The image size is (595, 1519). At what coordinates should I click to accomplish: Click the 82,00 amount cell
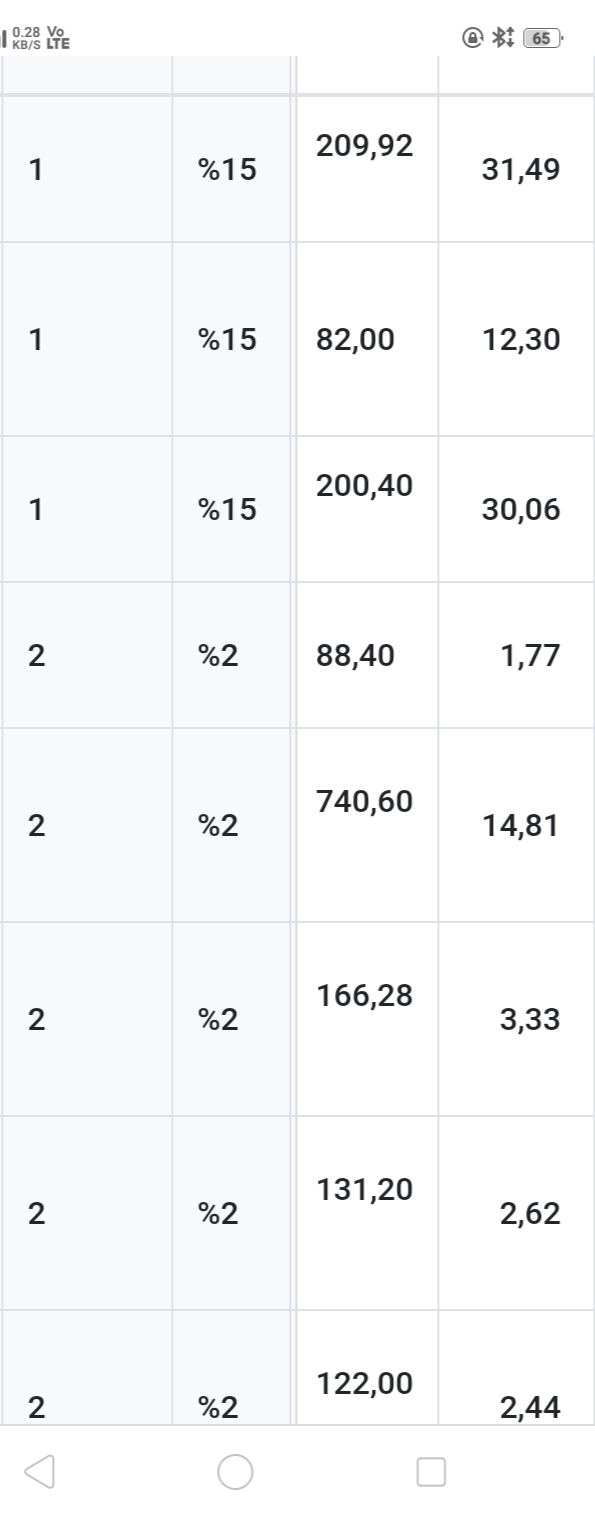367,339
